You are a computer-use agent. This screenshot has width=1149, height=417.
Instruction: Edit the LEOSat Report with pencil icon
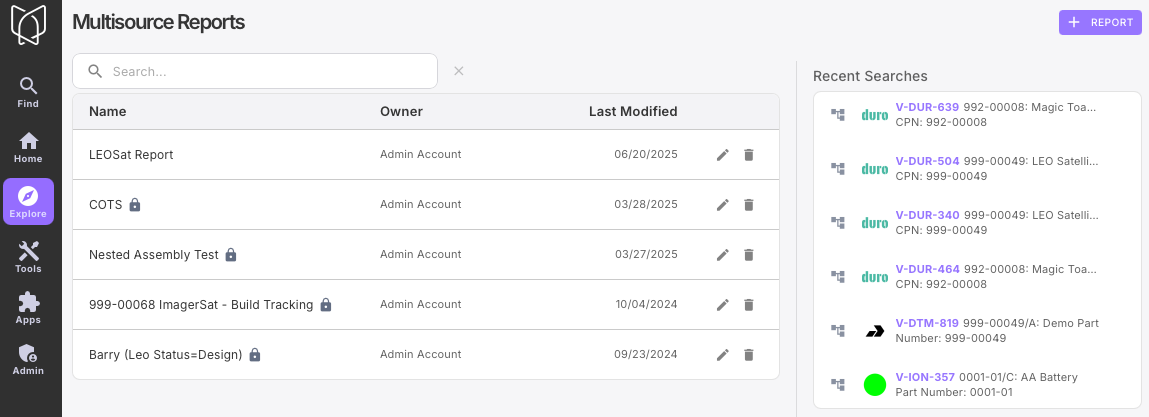coord(723,155)
